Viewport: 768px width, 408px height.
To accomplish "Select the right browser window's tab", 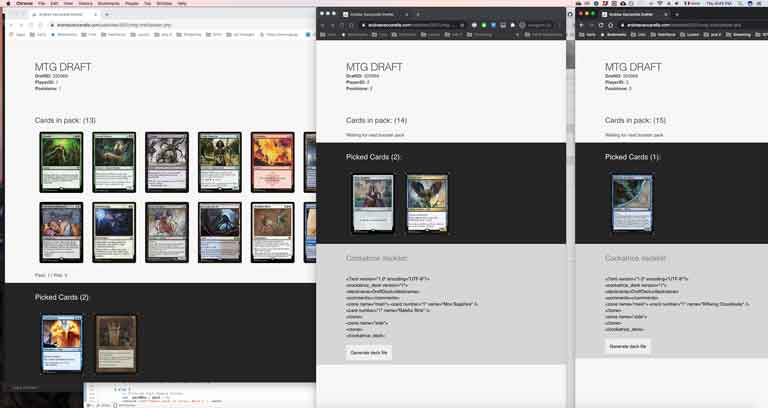I will tap(634, 14).
